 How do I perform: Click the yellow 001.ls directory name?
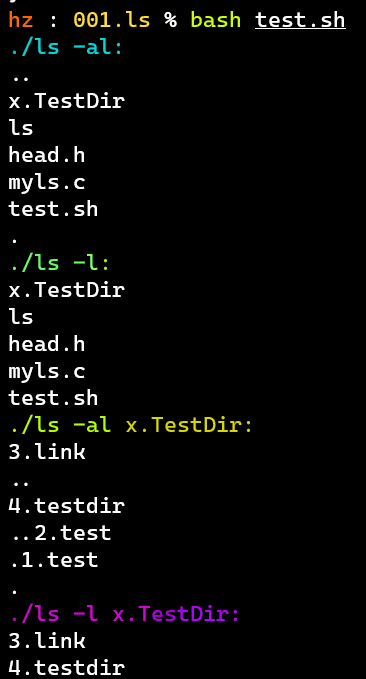(x=111, y=20)
